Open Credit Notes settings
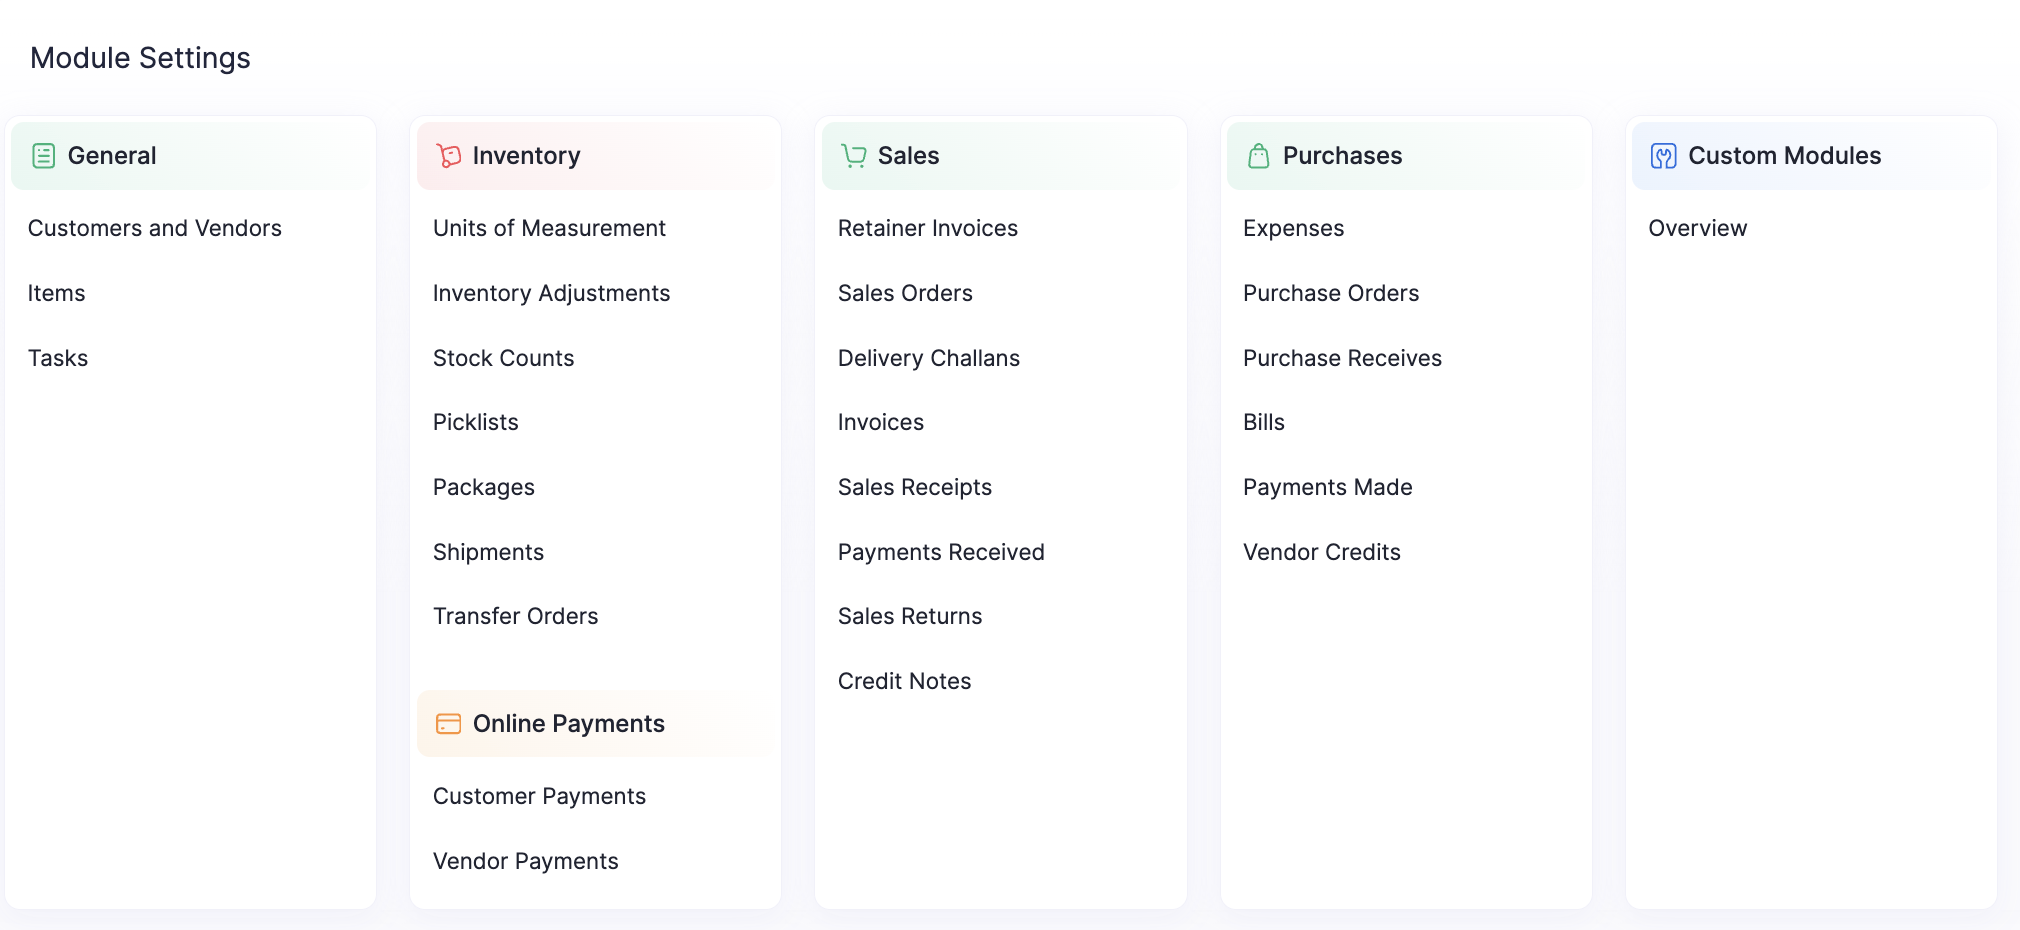2020x930 pixels. pos(904,681)
